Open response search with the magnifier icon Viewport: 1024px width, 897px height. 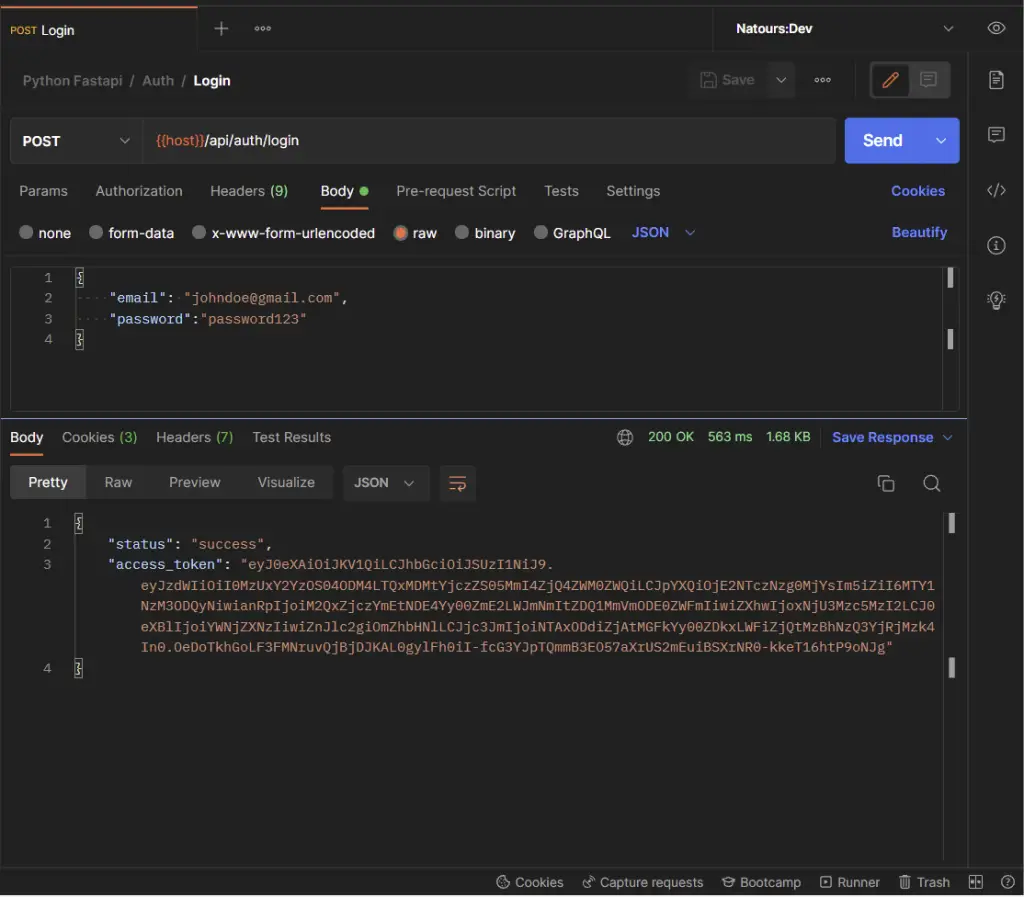coord(931,483)
